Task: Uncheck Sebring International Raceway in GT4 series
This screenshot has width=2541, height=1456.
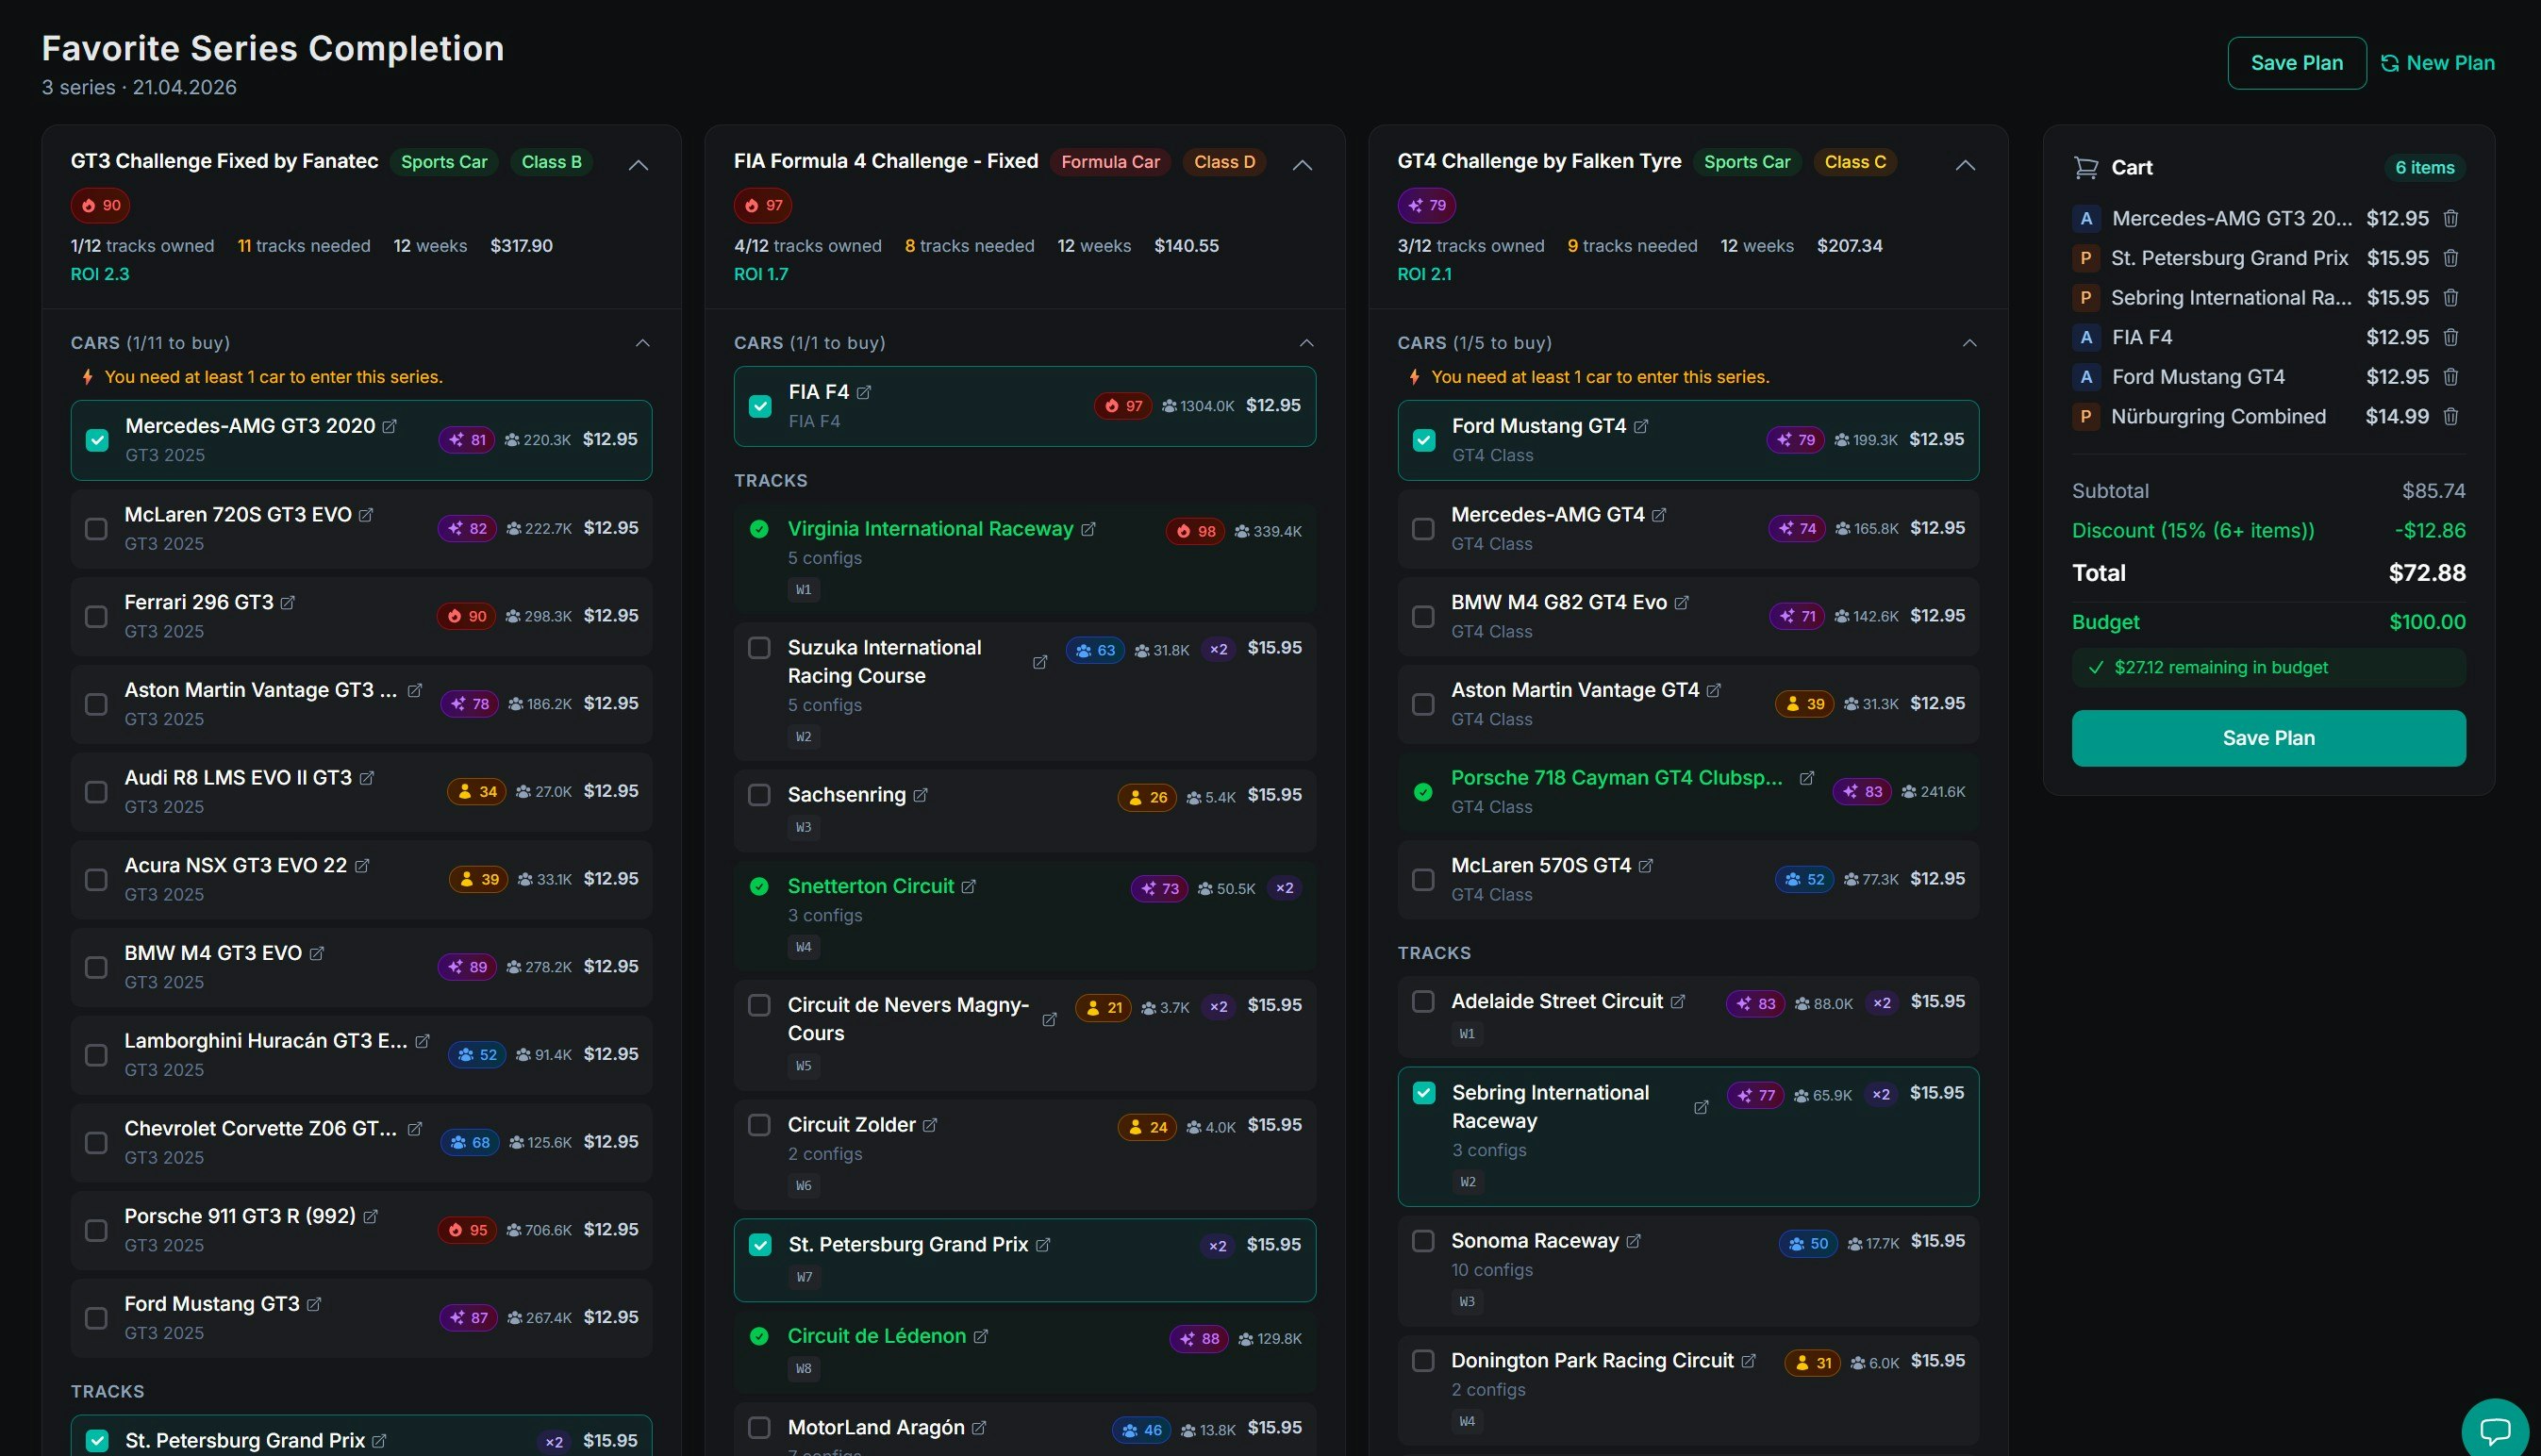Action: (1424, 1093)
